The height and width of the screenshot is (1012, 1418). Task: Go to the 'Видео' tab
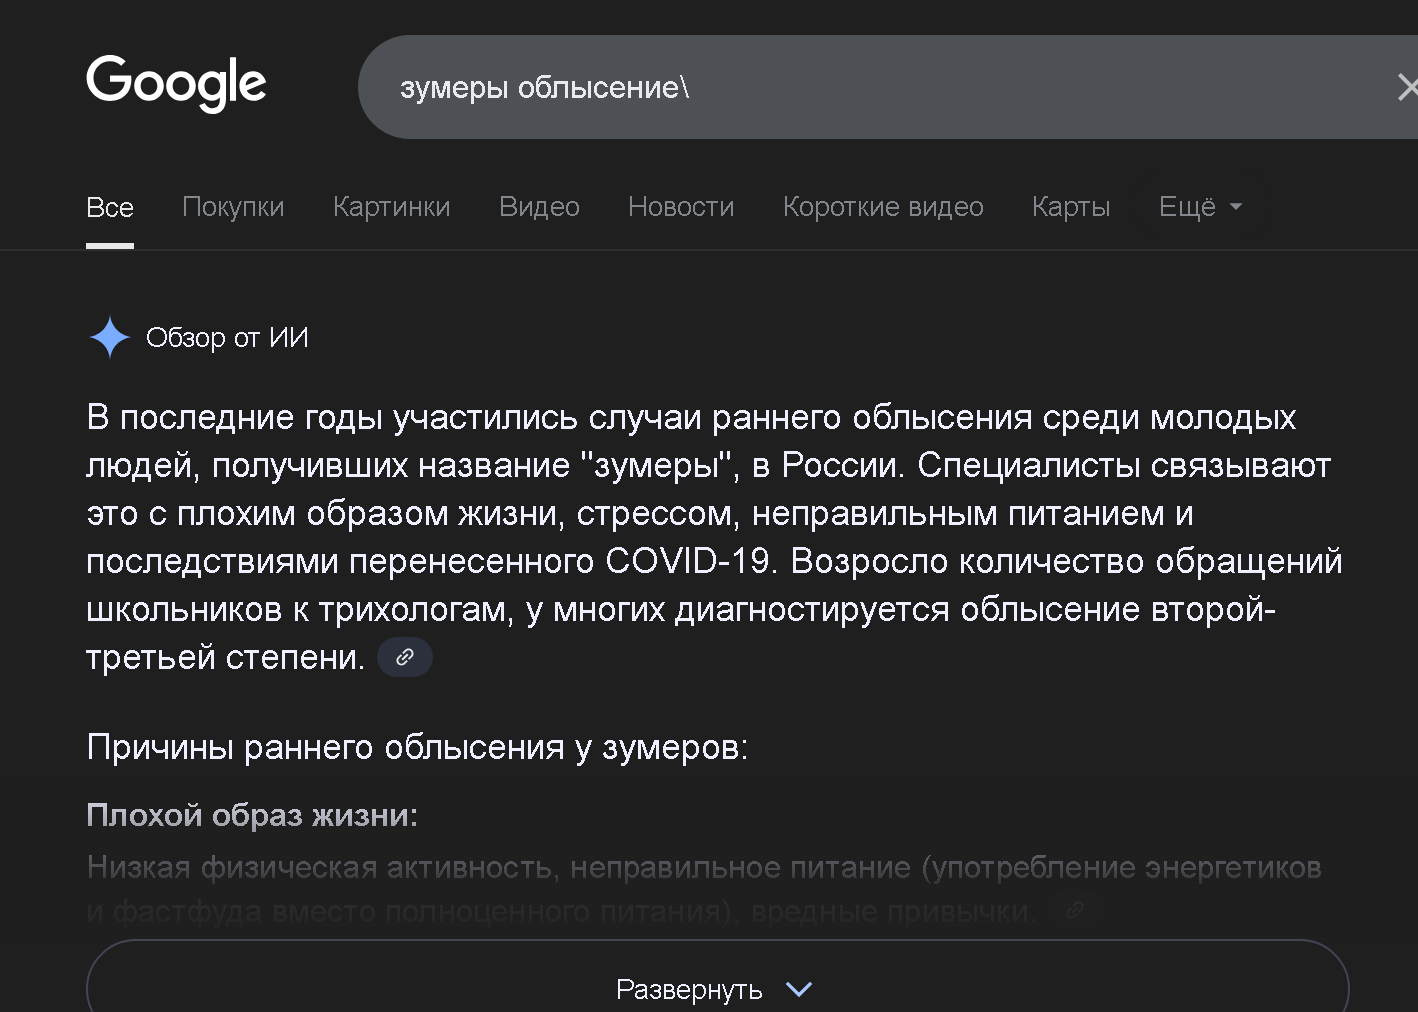coord(539,207)
